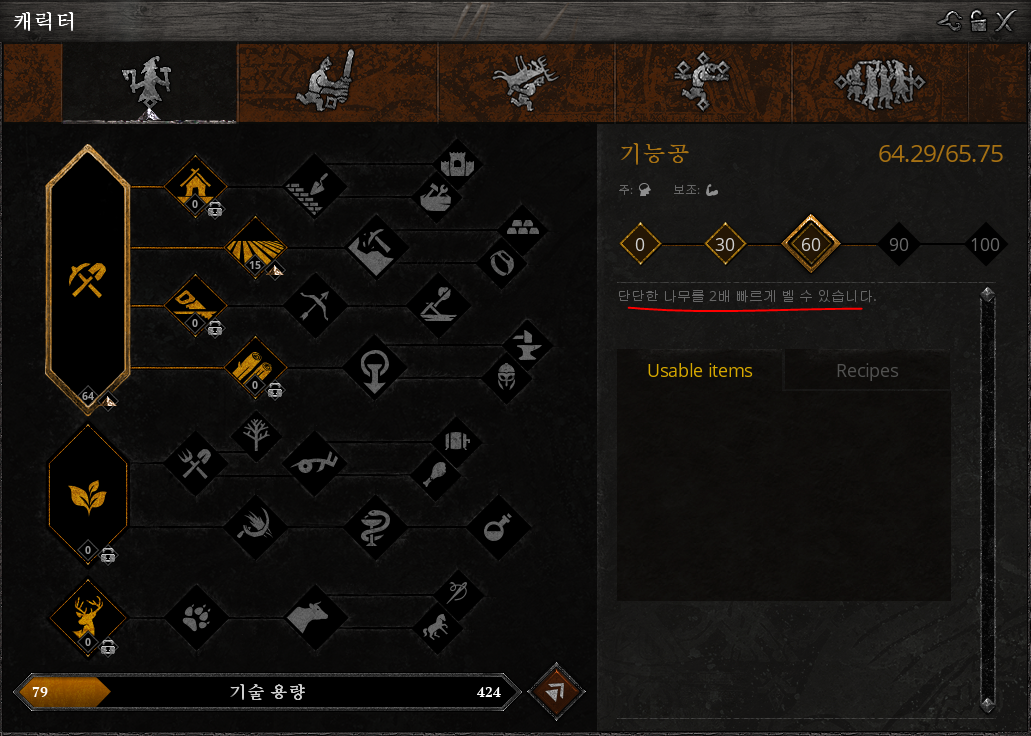Click the red arrow button beside skill capacity
Image resolution: width=1031 pixels, height=736 pixels.
556,691
